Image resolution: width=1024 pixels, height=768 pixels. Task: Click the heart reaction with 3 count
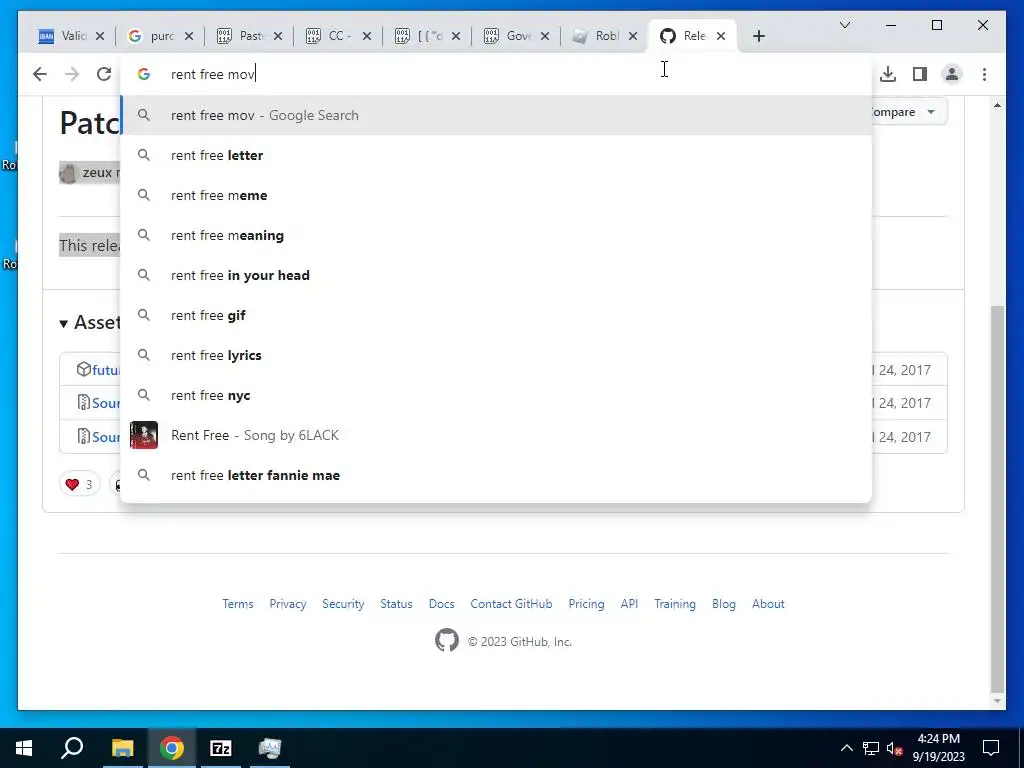(79, 484)
